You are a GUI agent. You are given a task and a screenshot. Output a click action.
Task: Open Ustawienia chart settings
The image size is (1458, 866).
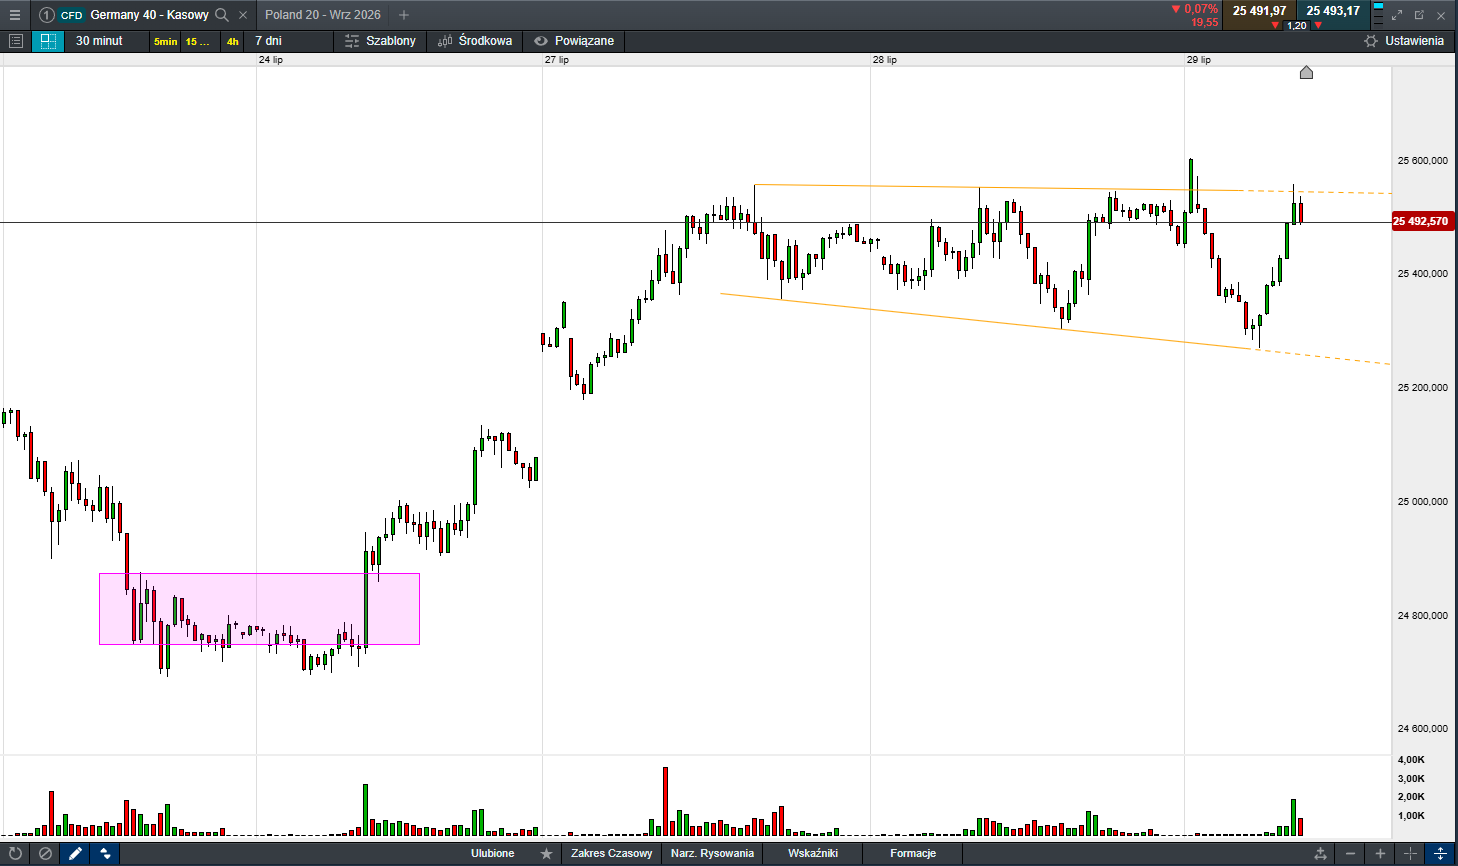pyautogui.click(x=1404, y=41)
